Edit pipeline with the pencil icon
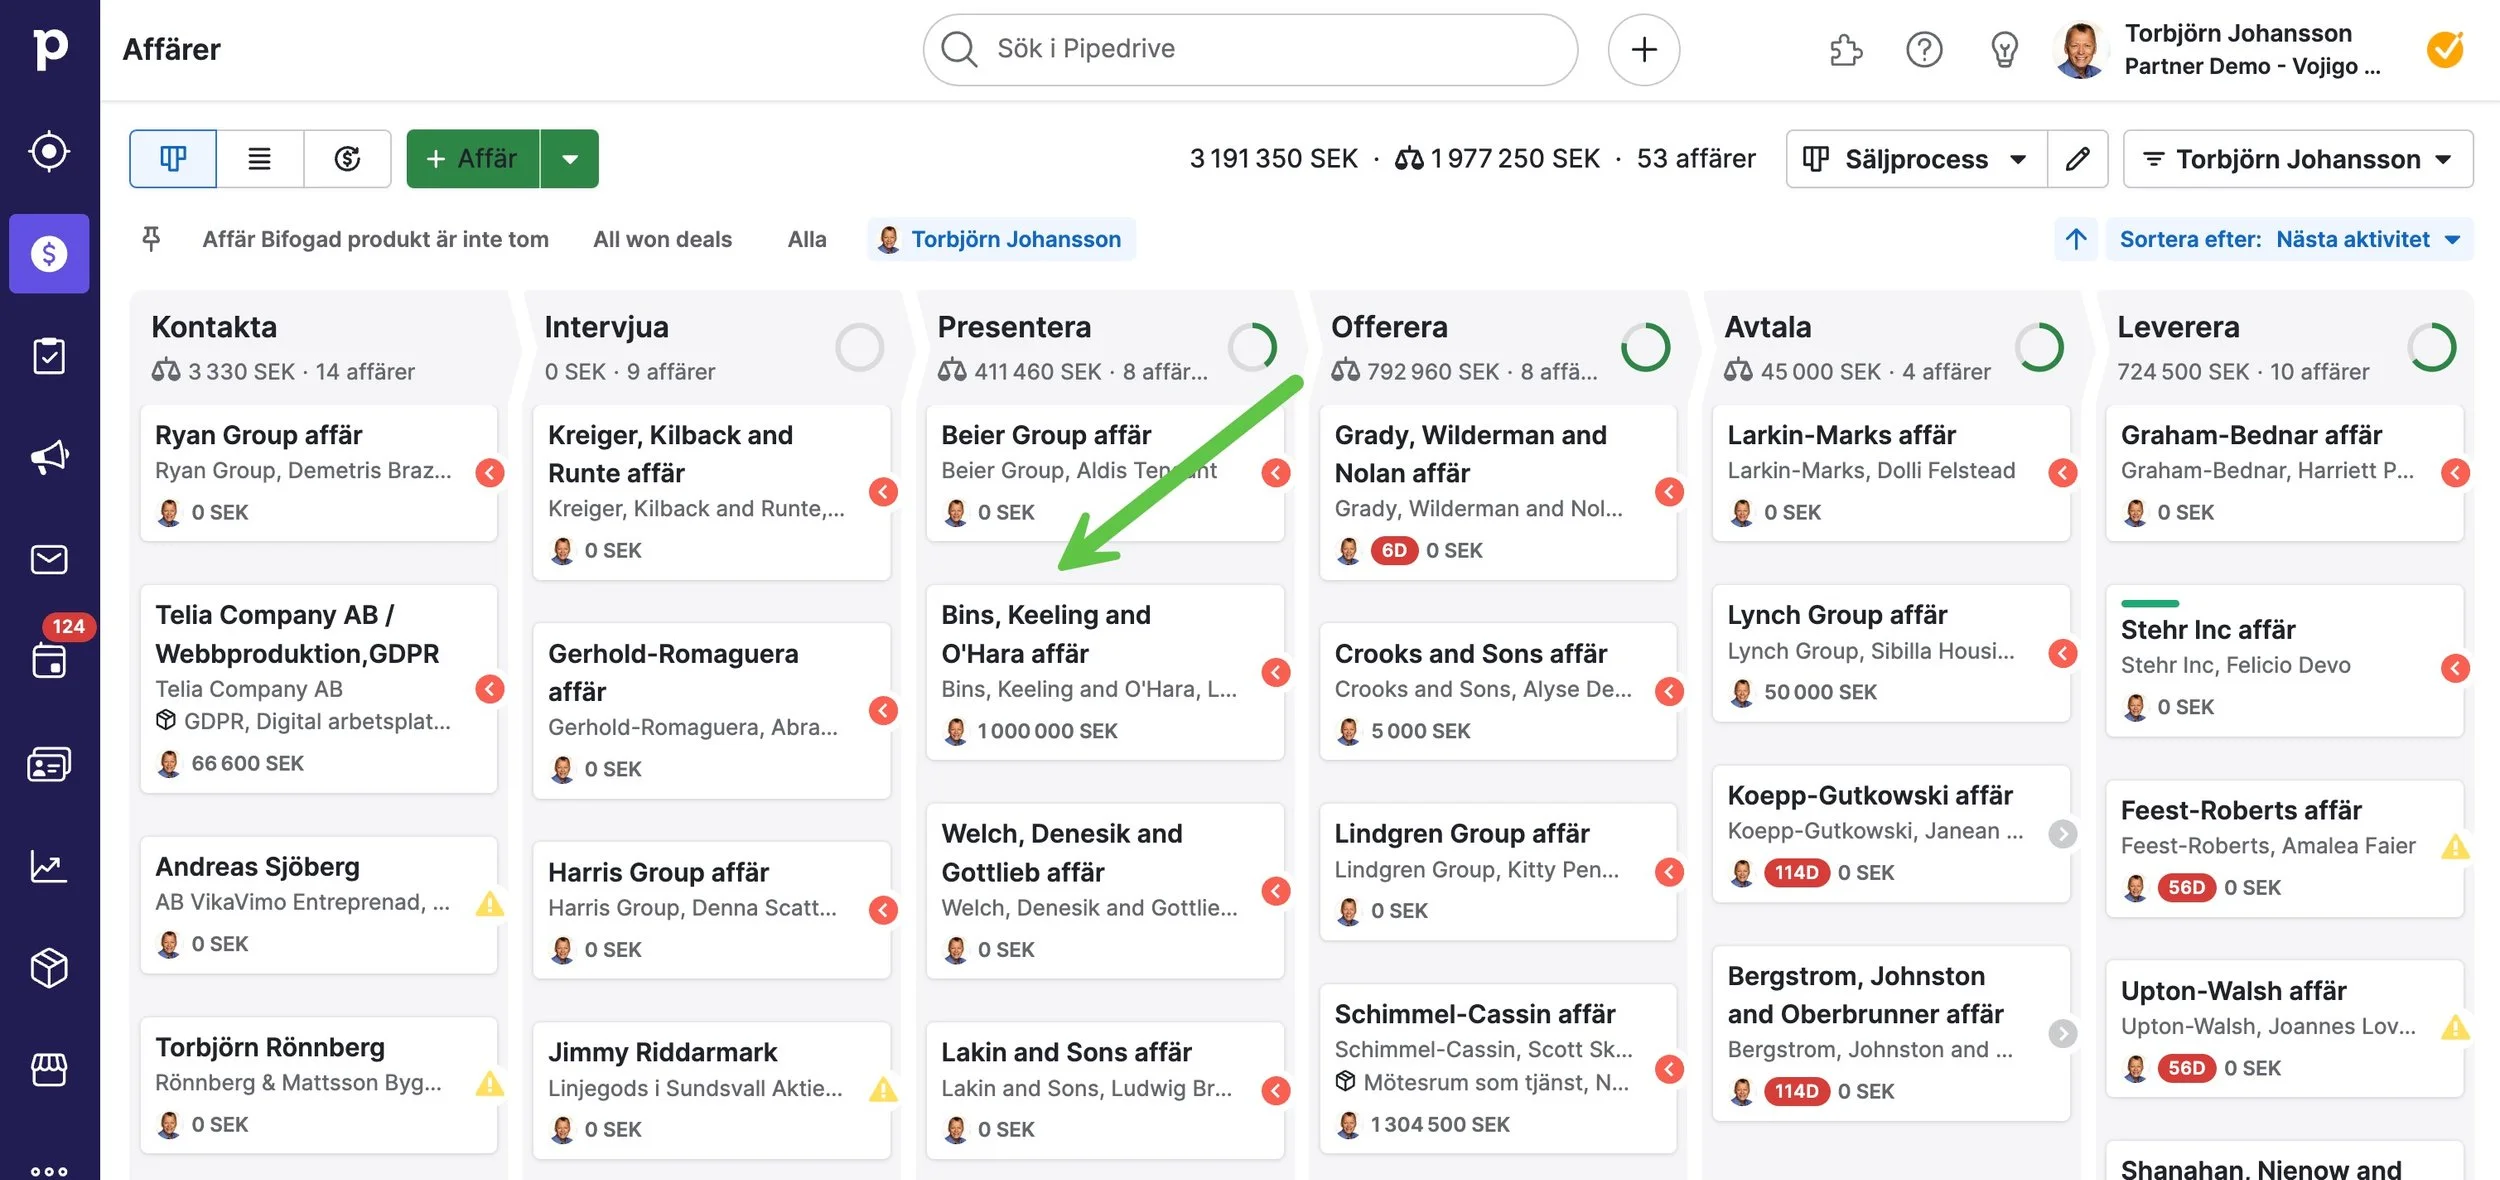2500x1180 pixels. point(2077,159)
